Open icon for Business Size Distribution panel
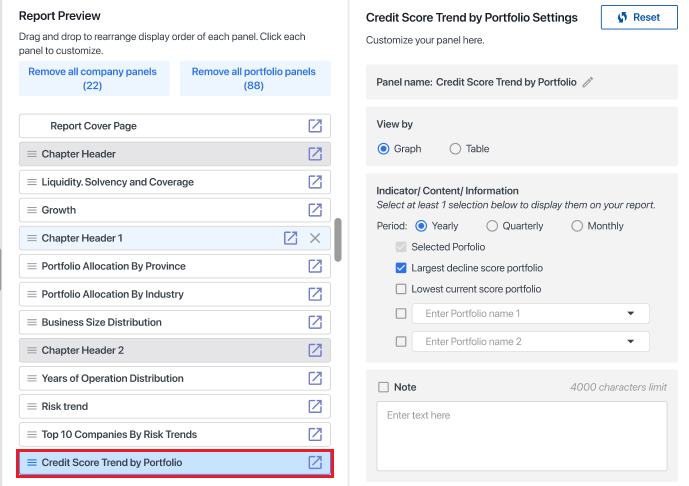Image resolution: width=689 pixels, height=486 pixels. click(x=315, y=322)
